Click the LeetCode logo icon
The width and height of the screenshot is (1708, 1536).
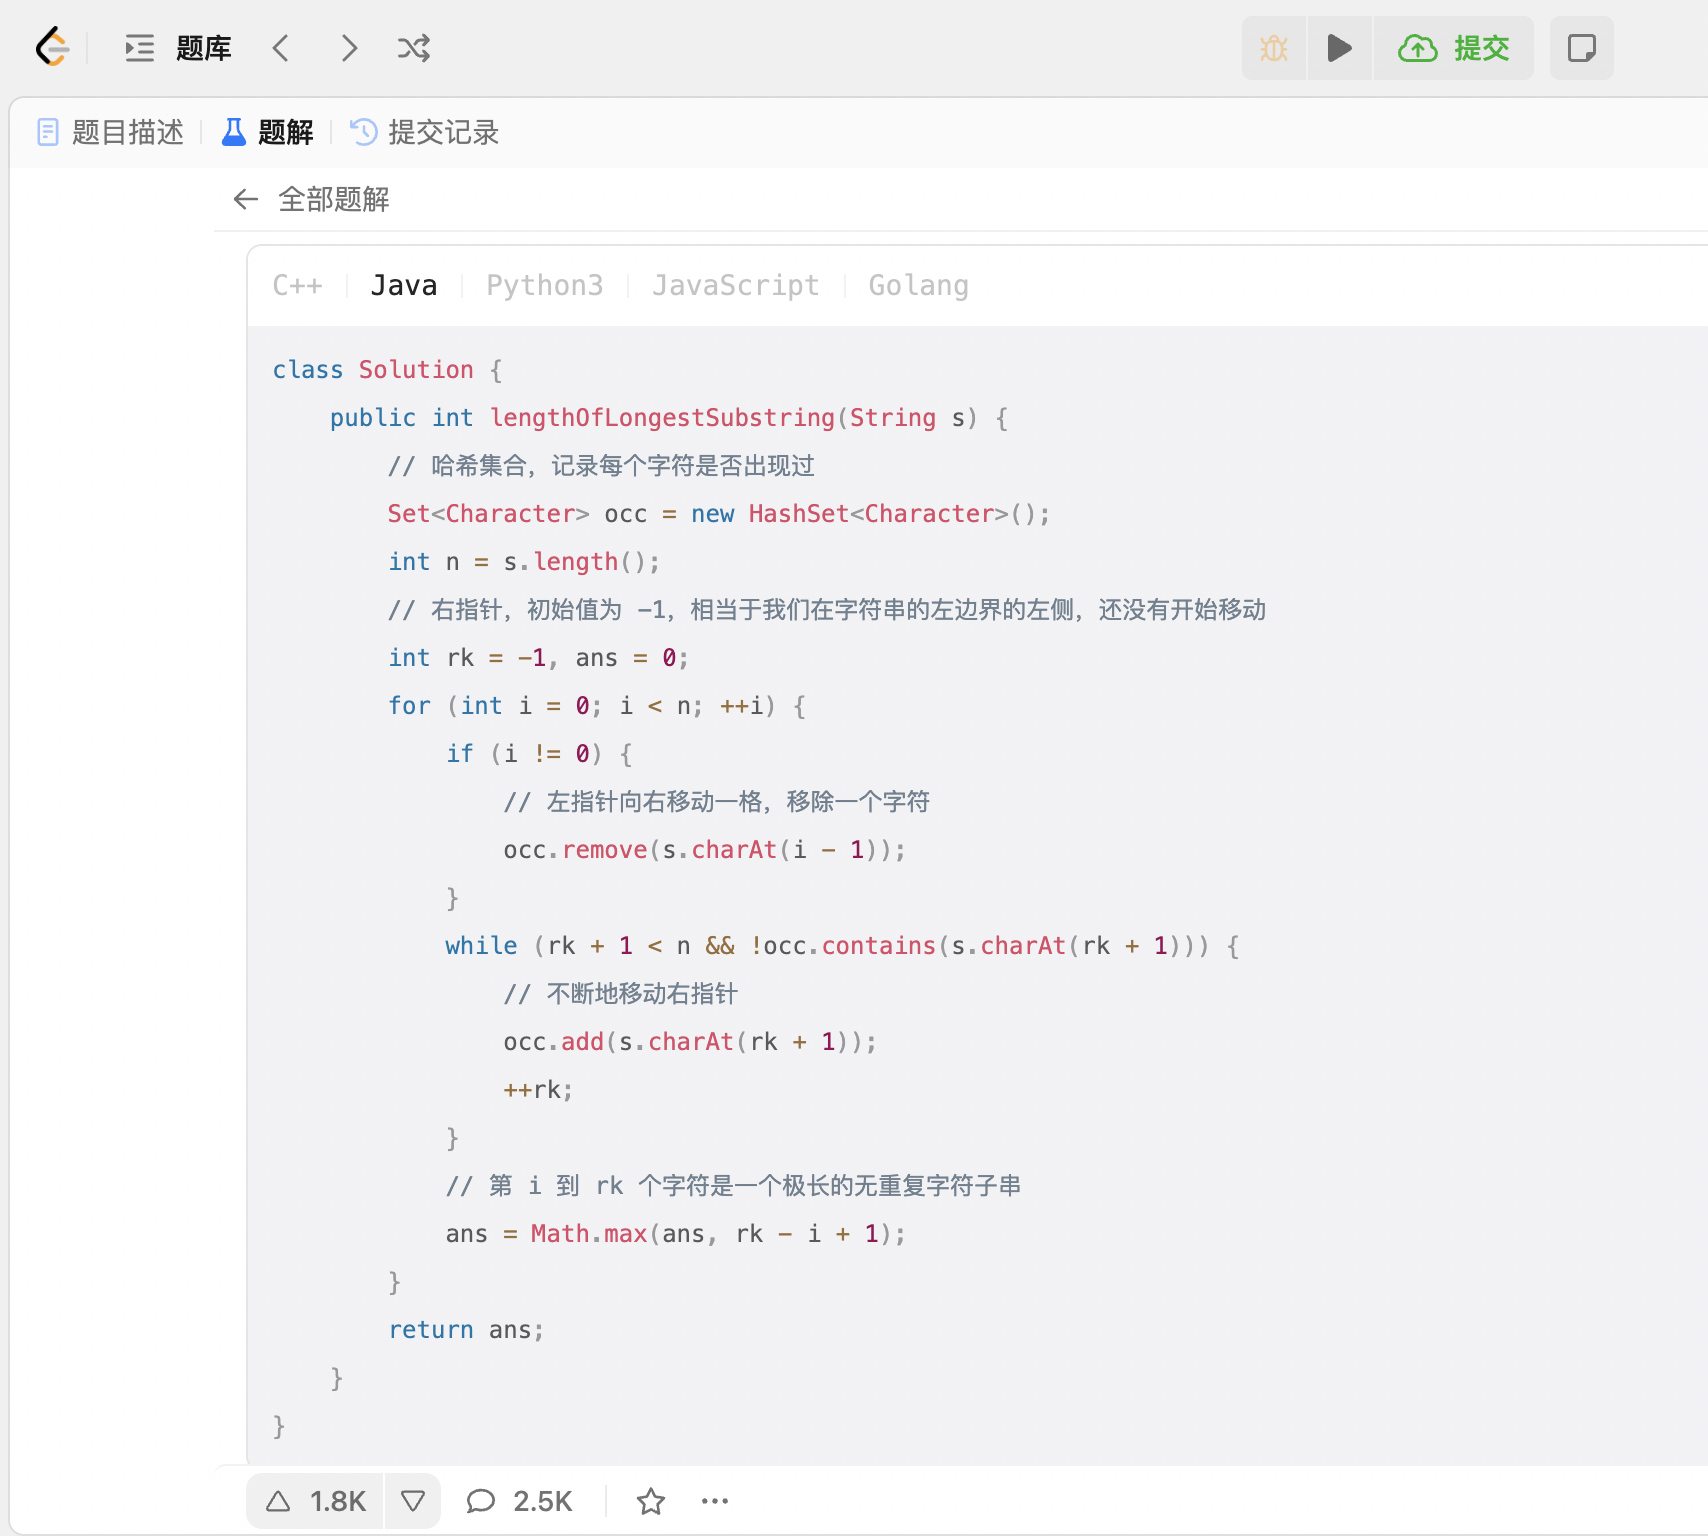click(54, 47)
